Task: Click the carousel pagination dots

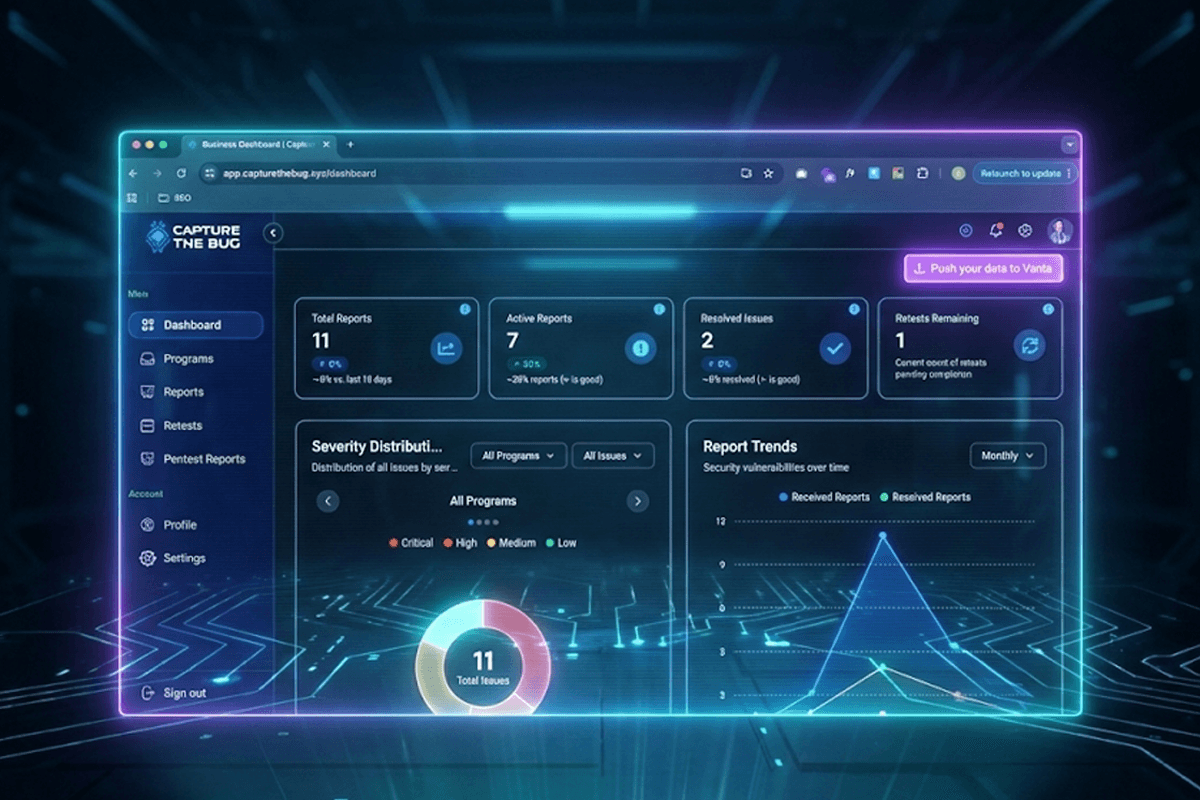Action: point(482,522)
